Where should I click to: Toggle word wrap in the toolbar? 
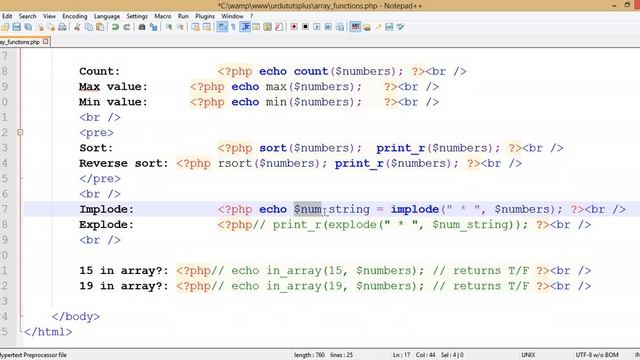(x=222, y=27)
